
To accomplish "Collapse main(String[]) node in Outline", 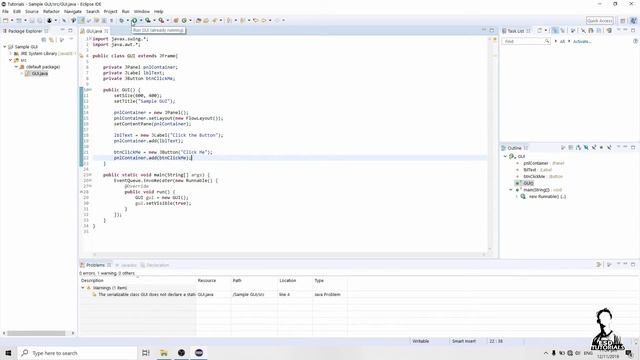I will [510, 190].
